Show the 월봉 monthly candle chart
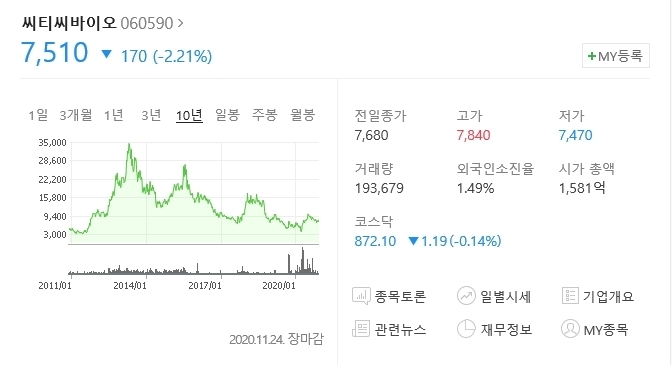Viewport: 672px width, 365px height. [303, 115]
